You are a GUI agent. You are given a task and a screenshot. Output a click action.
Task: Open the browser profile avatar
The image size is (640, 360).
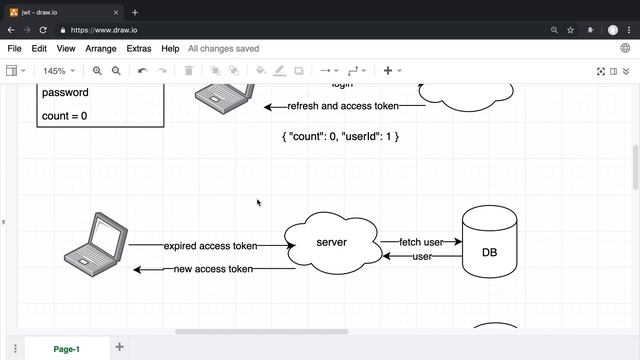tap(613, 30)
